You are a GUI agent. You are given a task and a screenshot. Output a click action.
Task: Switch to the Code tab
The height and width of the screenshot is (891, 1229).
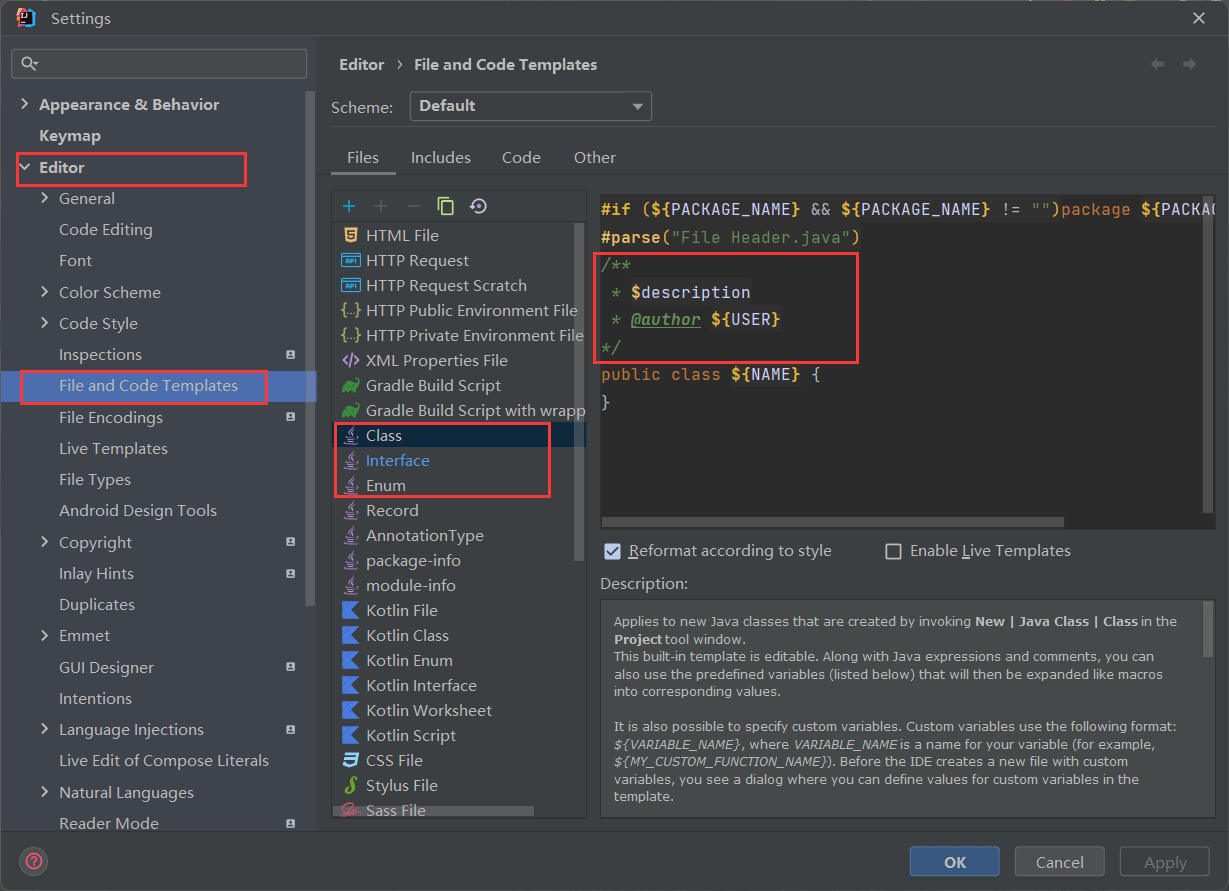(521, 158)
